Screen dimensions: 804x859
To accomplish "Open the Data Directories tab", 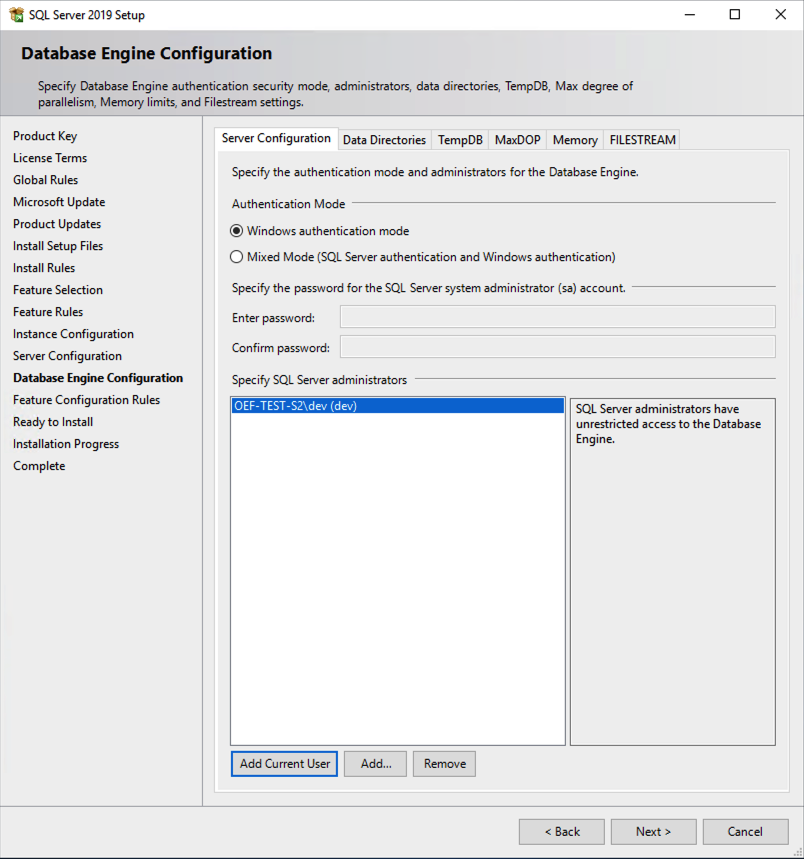I will coord(384,140).
